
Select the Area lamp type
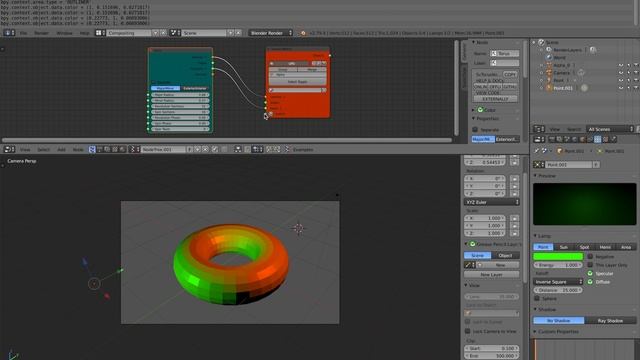(x=626, y=247)
